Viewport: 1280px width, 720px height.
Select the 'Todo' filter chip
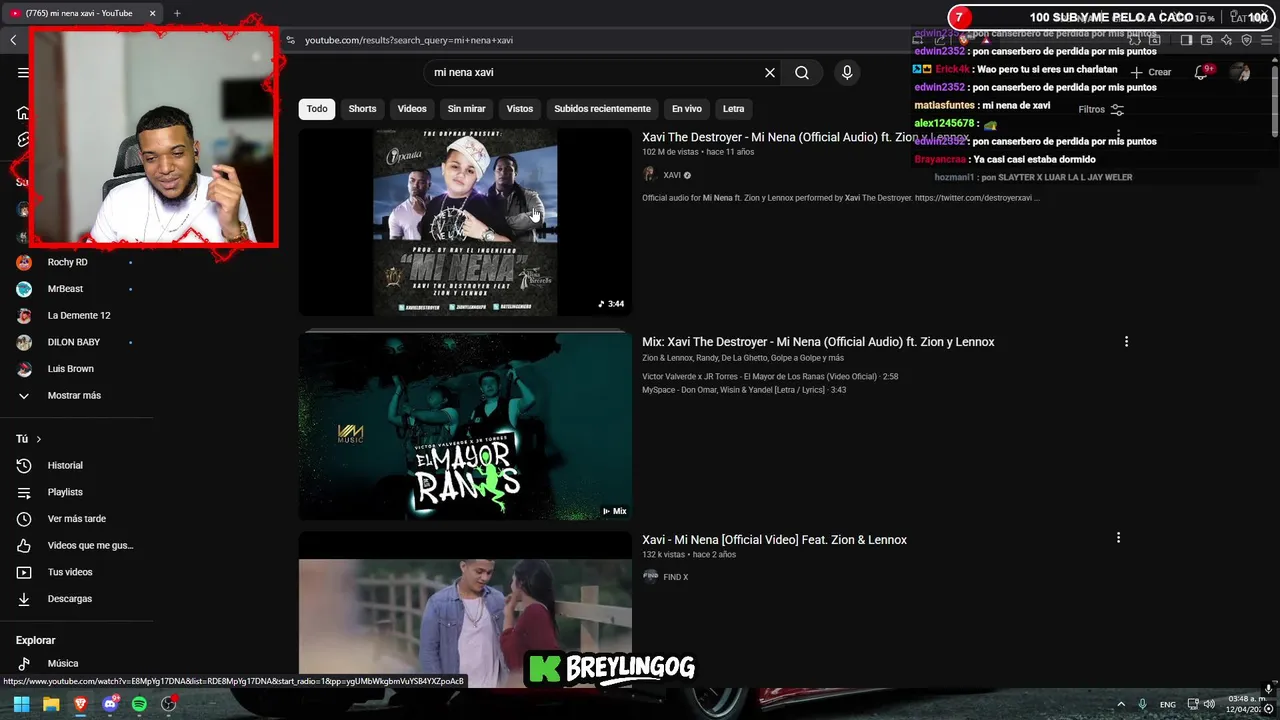(317, 109)
